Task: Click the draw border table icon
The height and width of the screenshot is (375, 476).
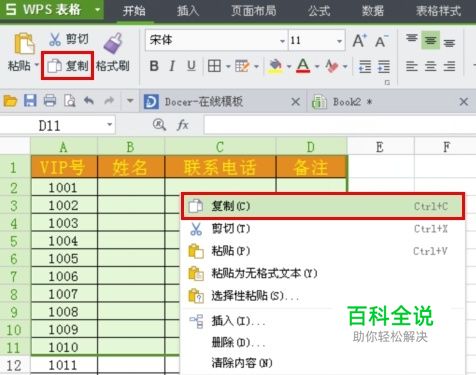Action: [242, 66]
